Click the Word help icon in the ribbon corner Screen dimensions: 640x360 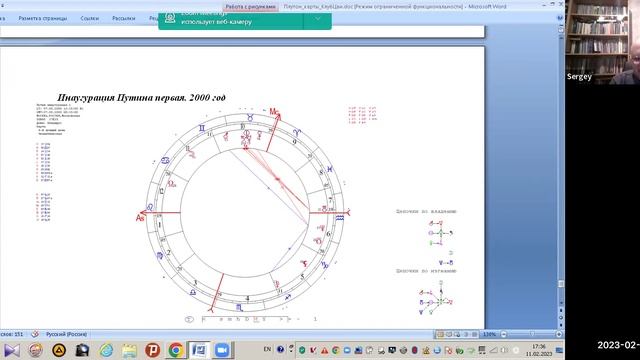560,18
